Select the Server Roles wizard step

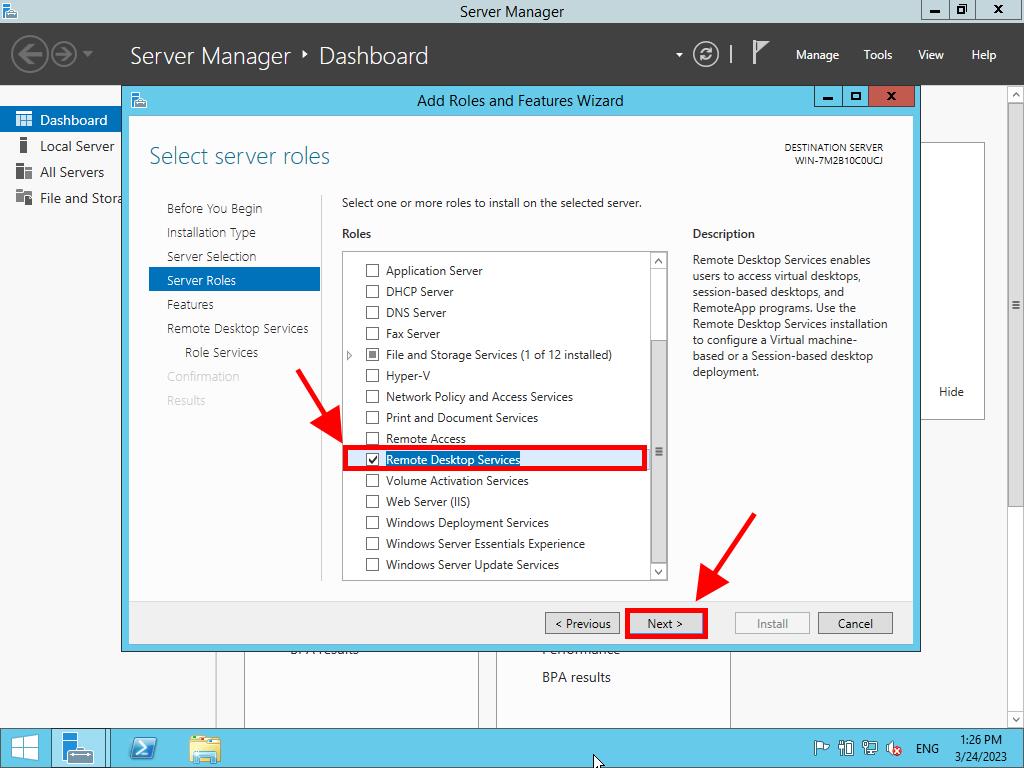(x=234, y=280)
